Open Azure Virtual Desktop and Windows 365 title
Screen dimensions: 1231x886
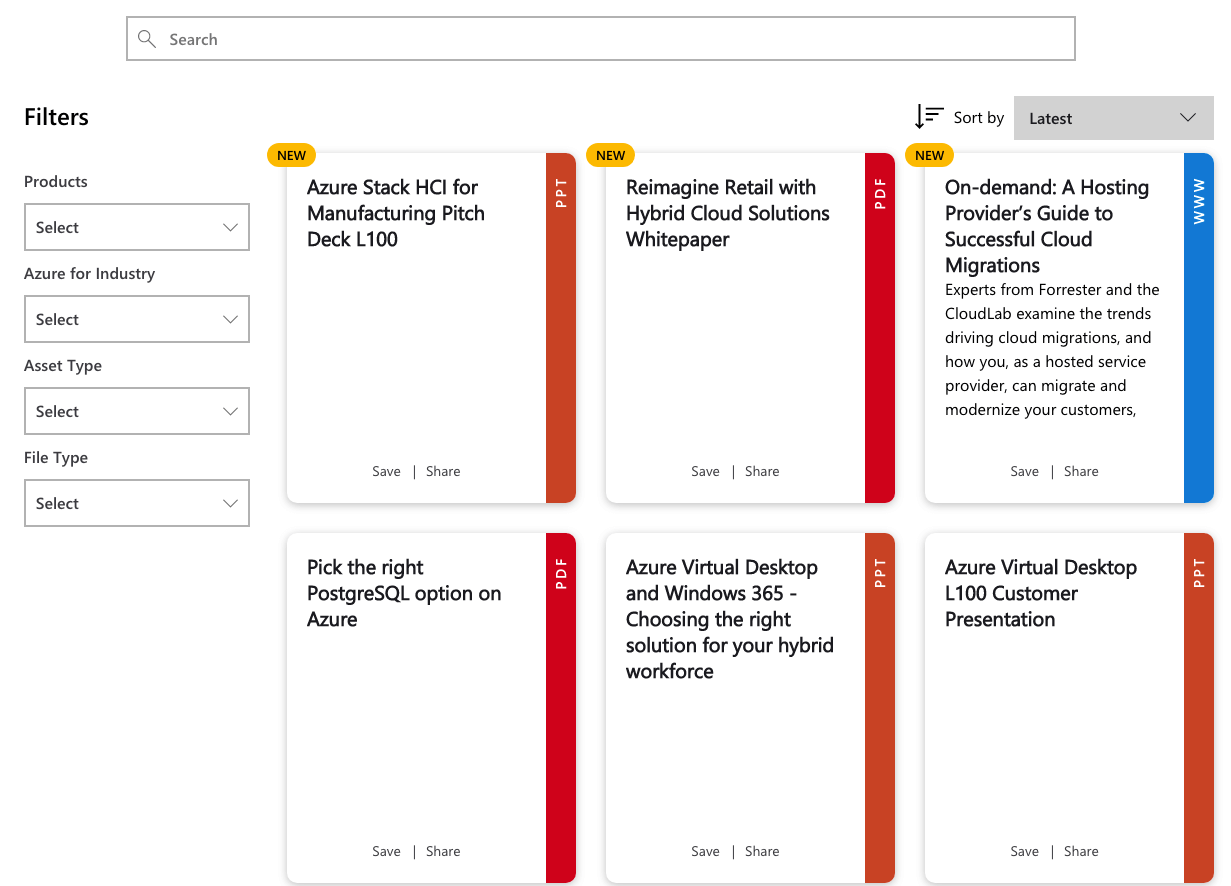pyautogui.click(x=729, y=619)
